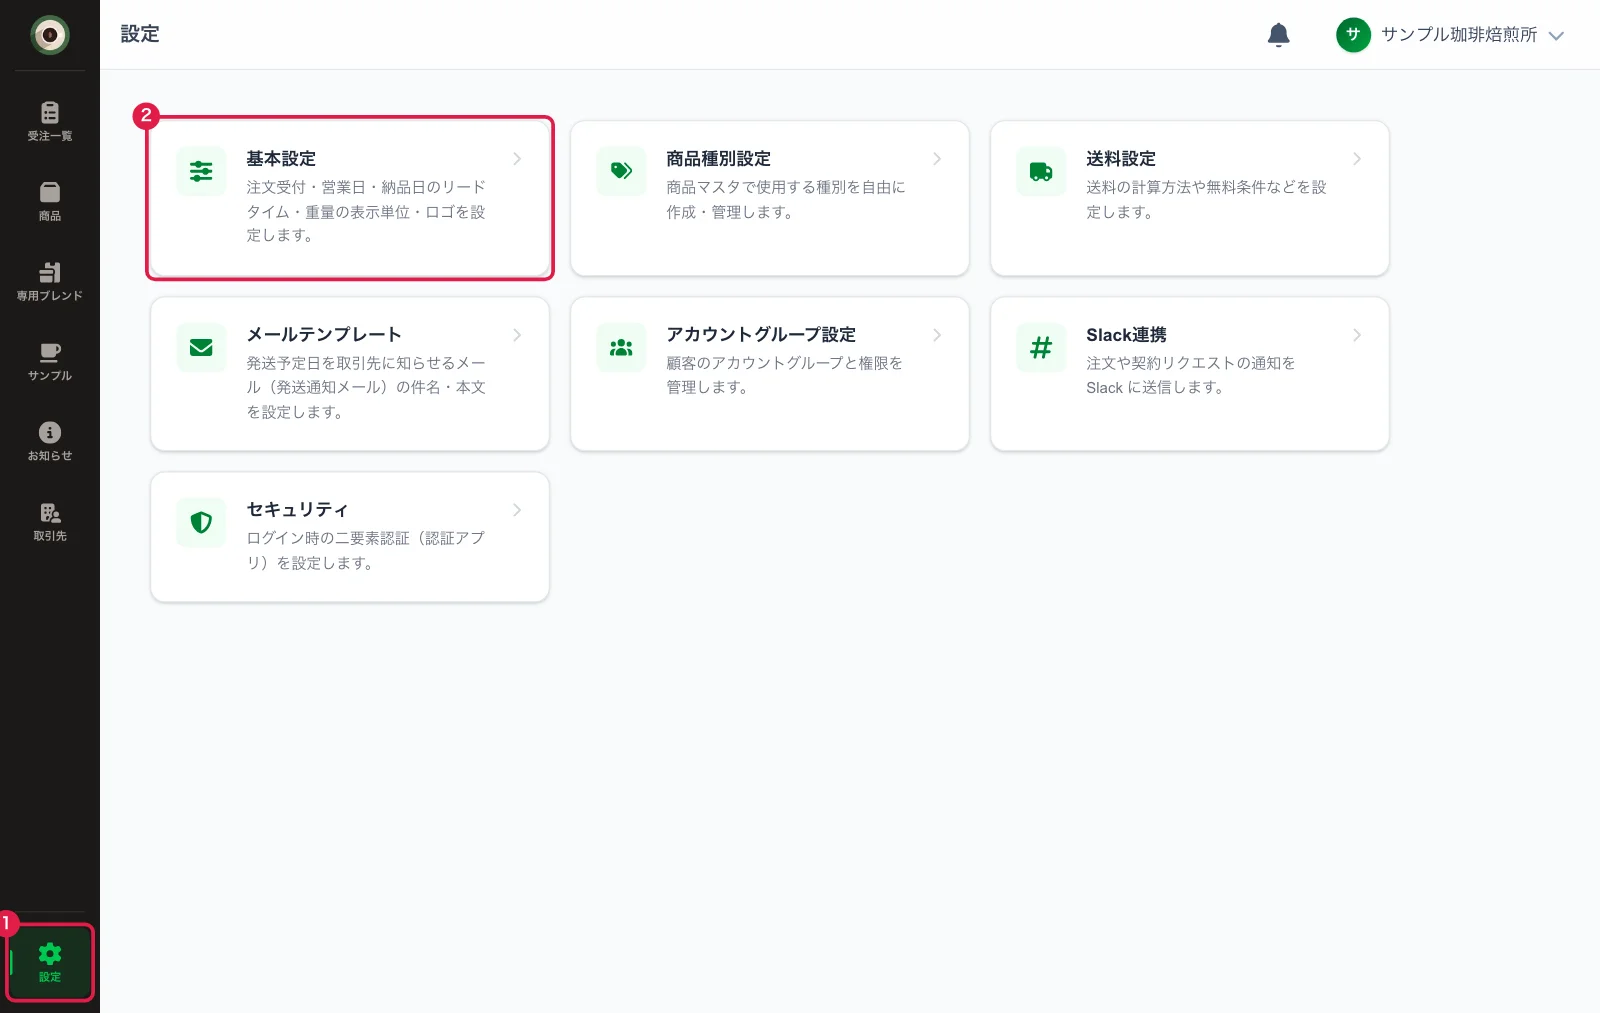Viewport: 1600px width, 1013px height.
Task: Click chevron on 基本設定 card
Action: pos(517,159)
